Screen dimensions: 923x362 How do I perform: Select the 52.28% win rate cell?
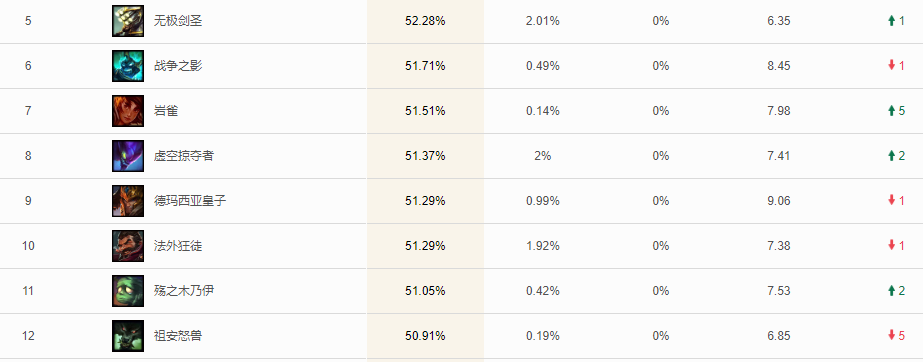(x=425, y=21)
